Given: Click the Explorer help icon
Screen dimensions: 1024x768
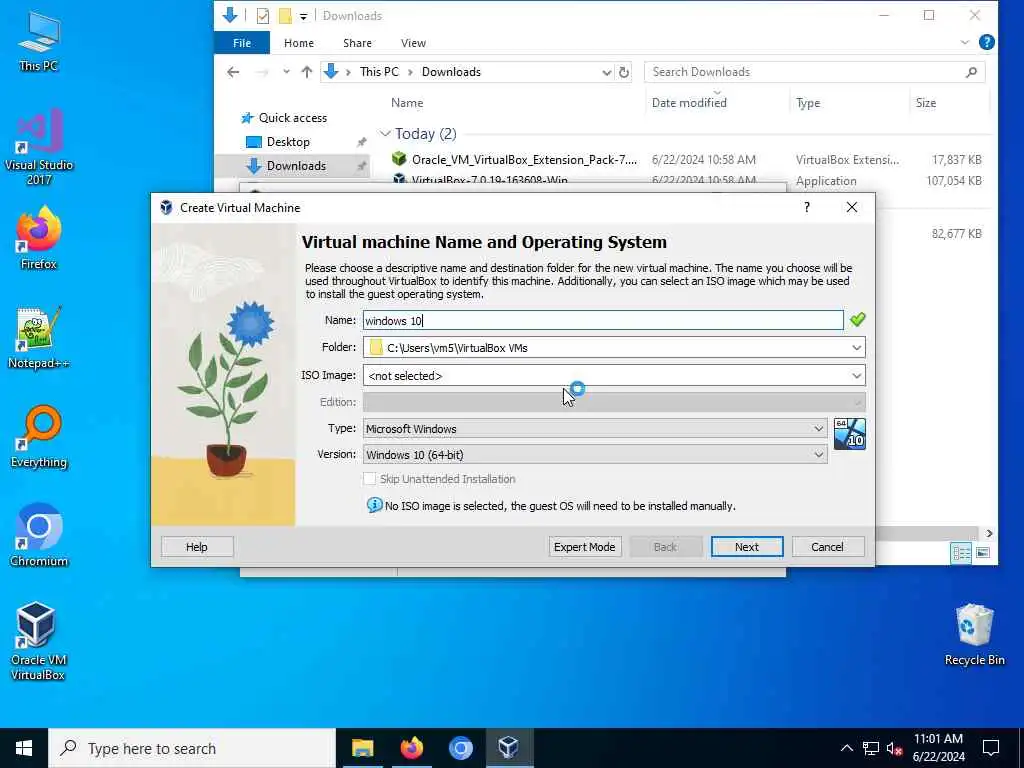Looking at the screenshot, I should [987, 42].
